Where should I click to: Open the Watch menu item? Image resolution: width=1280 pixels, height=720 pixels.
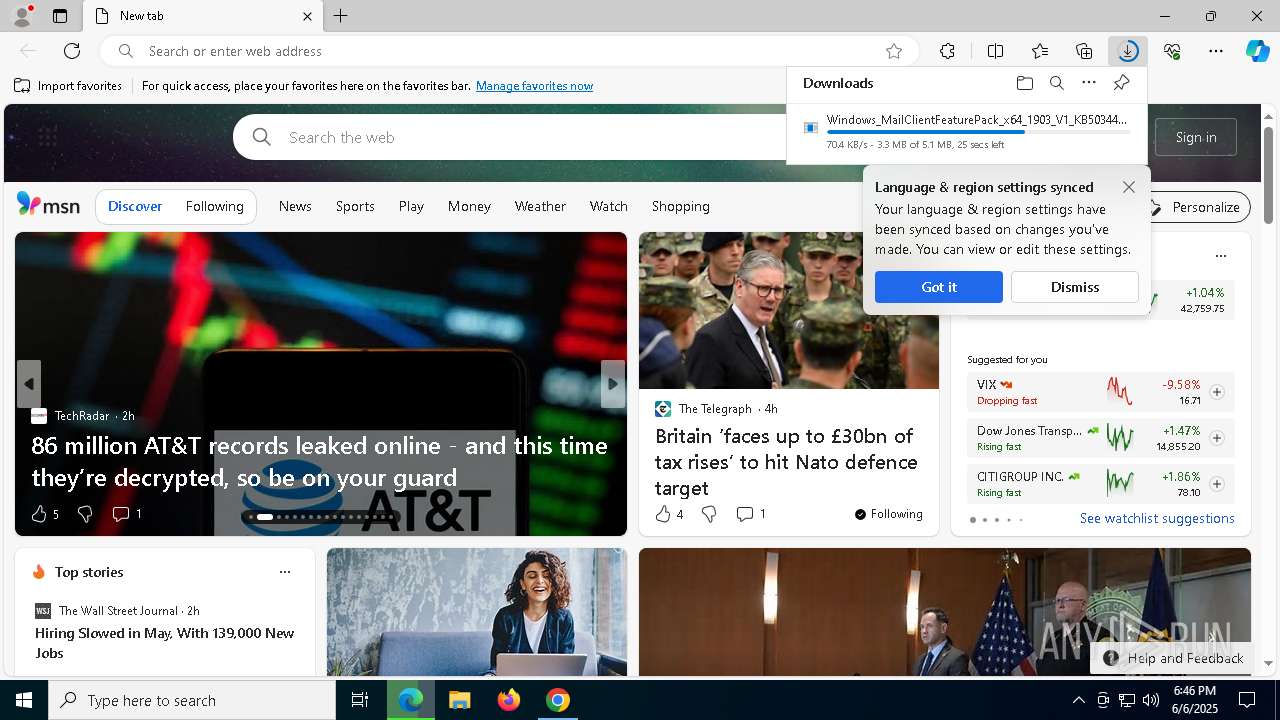tap(608, 206)
